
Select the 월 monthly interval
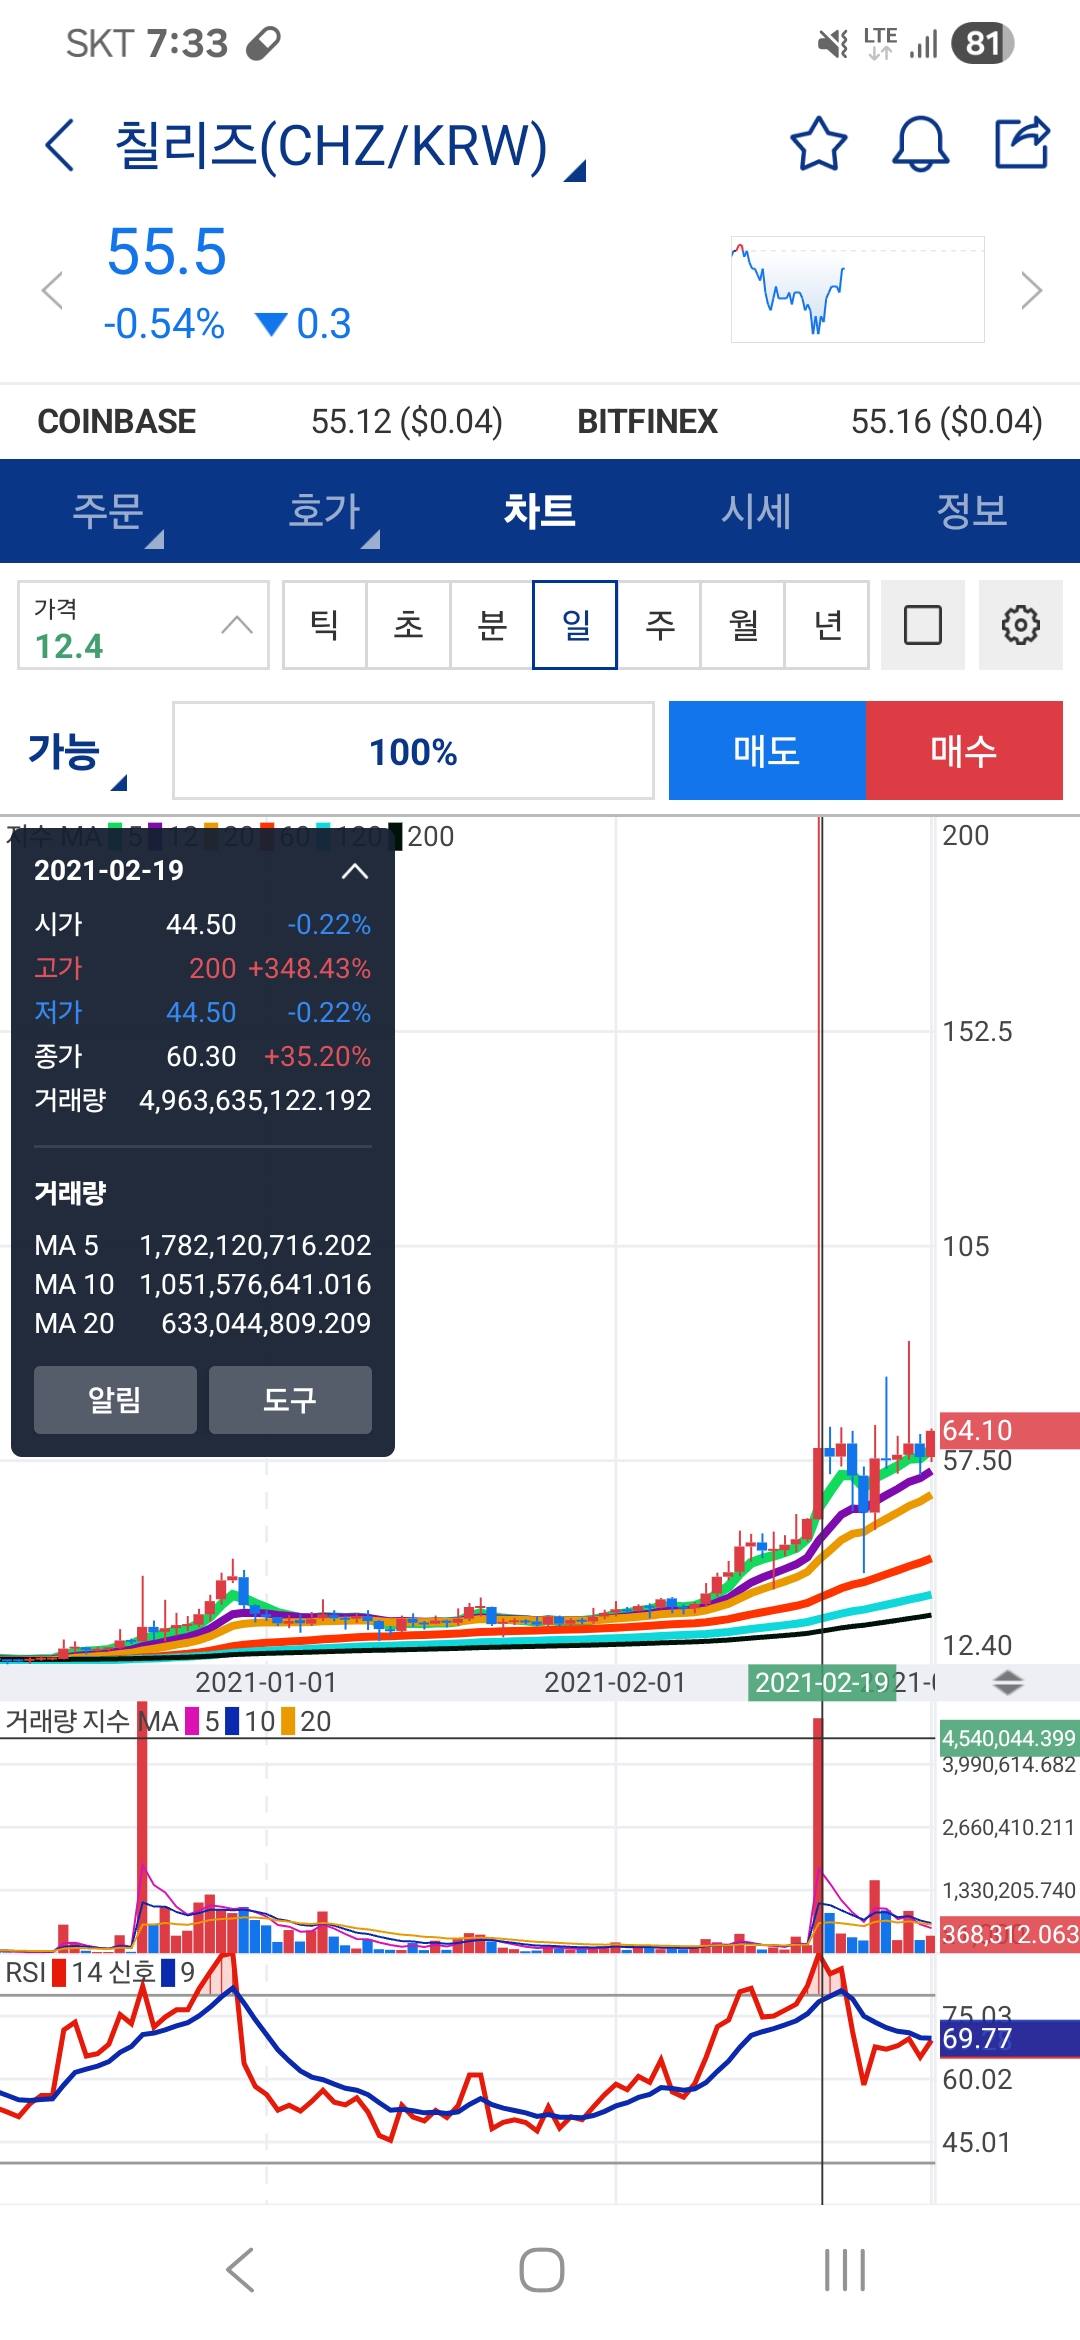pos(743,625)
